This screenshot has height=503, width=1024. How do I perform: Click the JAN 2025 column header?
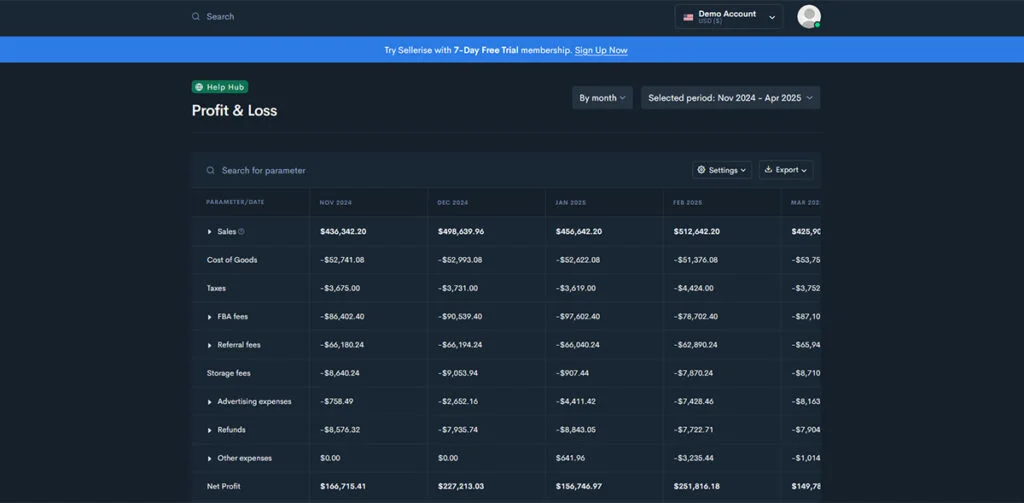coord(571,203)
